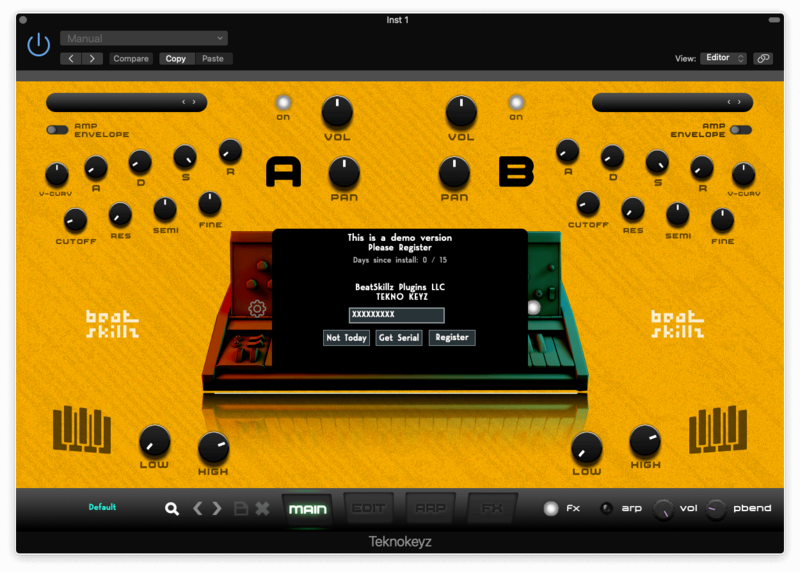Viewport: 800px width, 572px height.
Task: Go to next preset in plugin header
Action: (92, 59)
